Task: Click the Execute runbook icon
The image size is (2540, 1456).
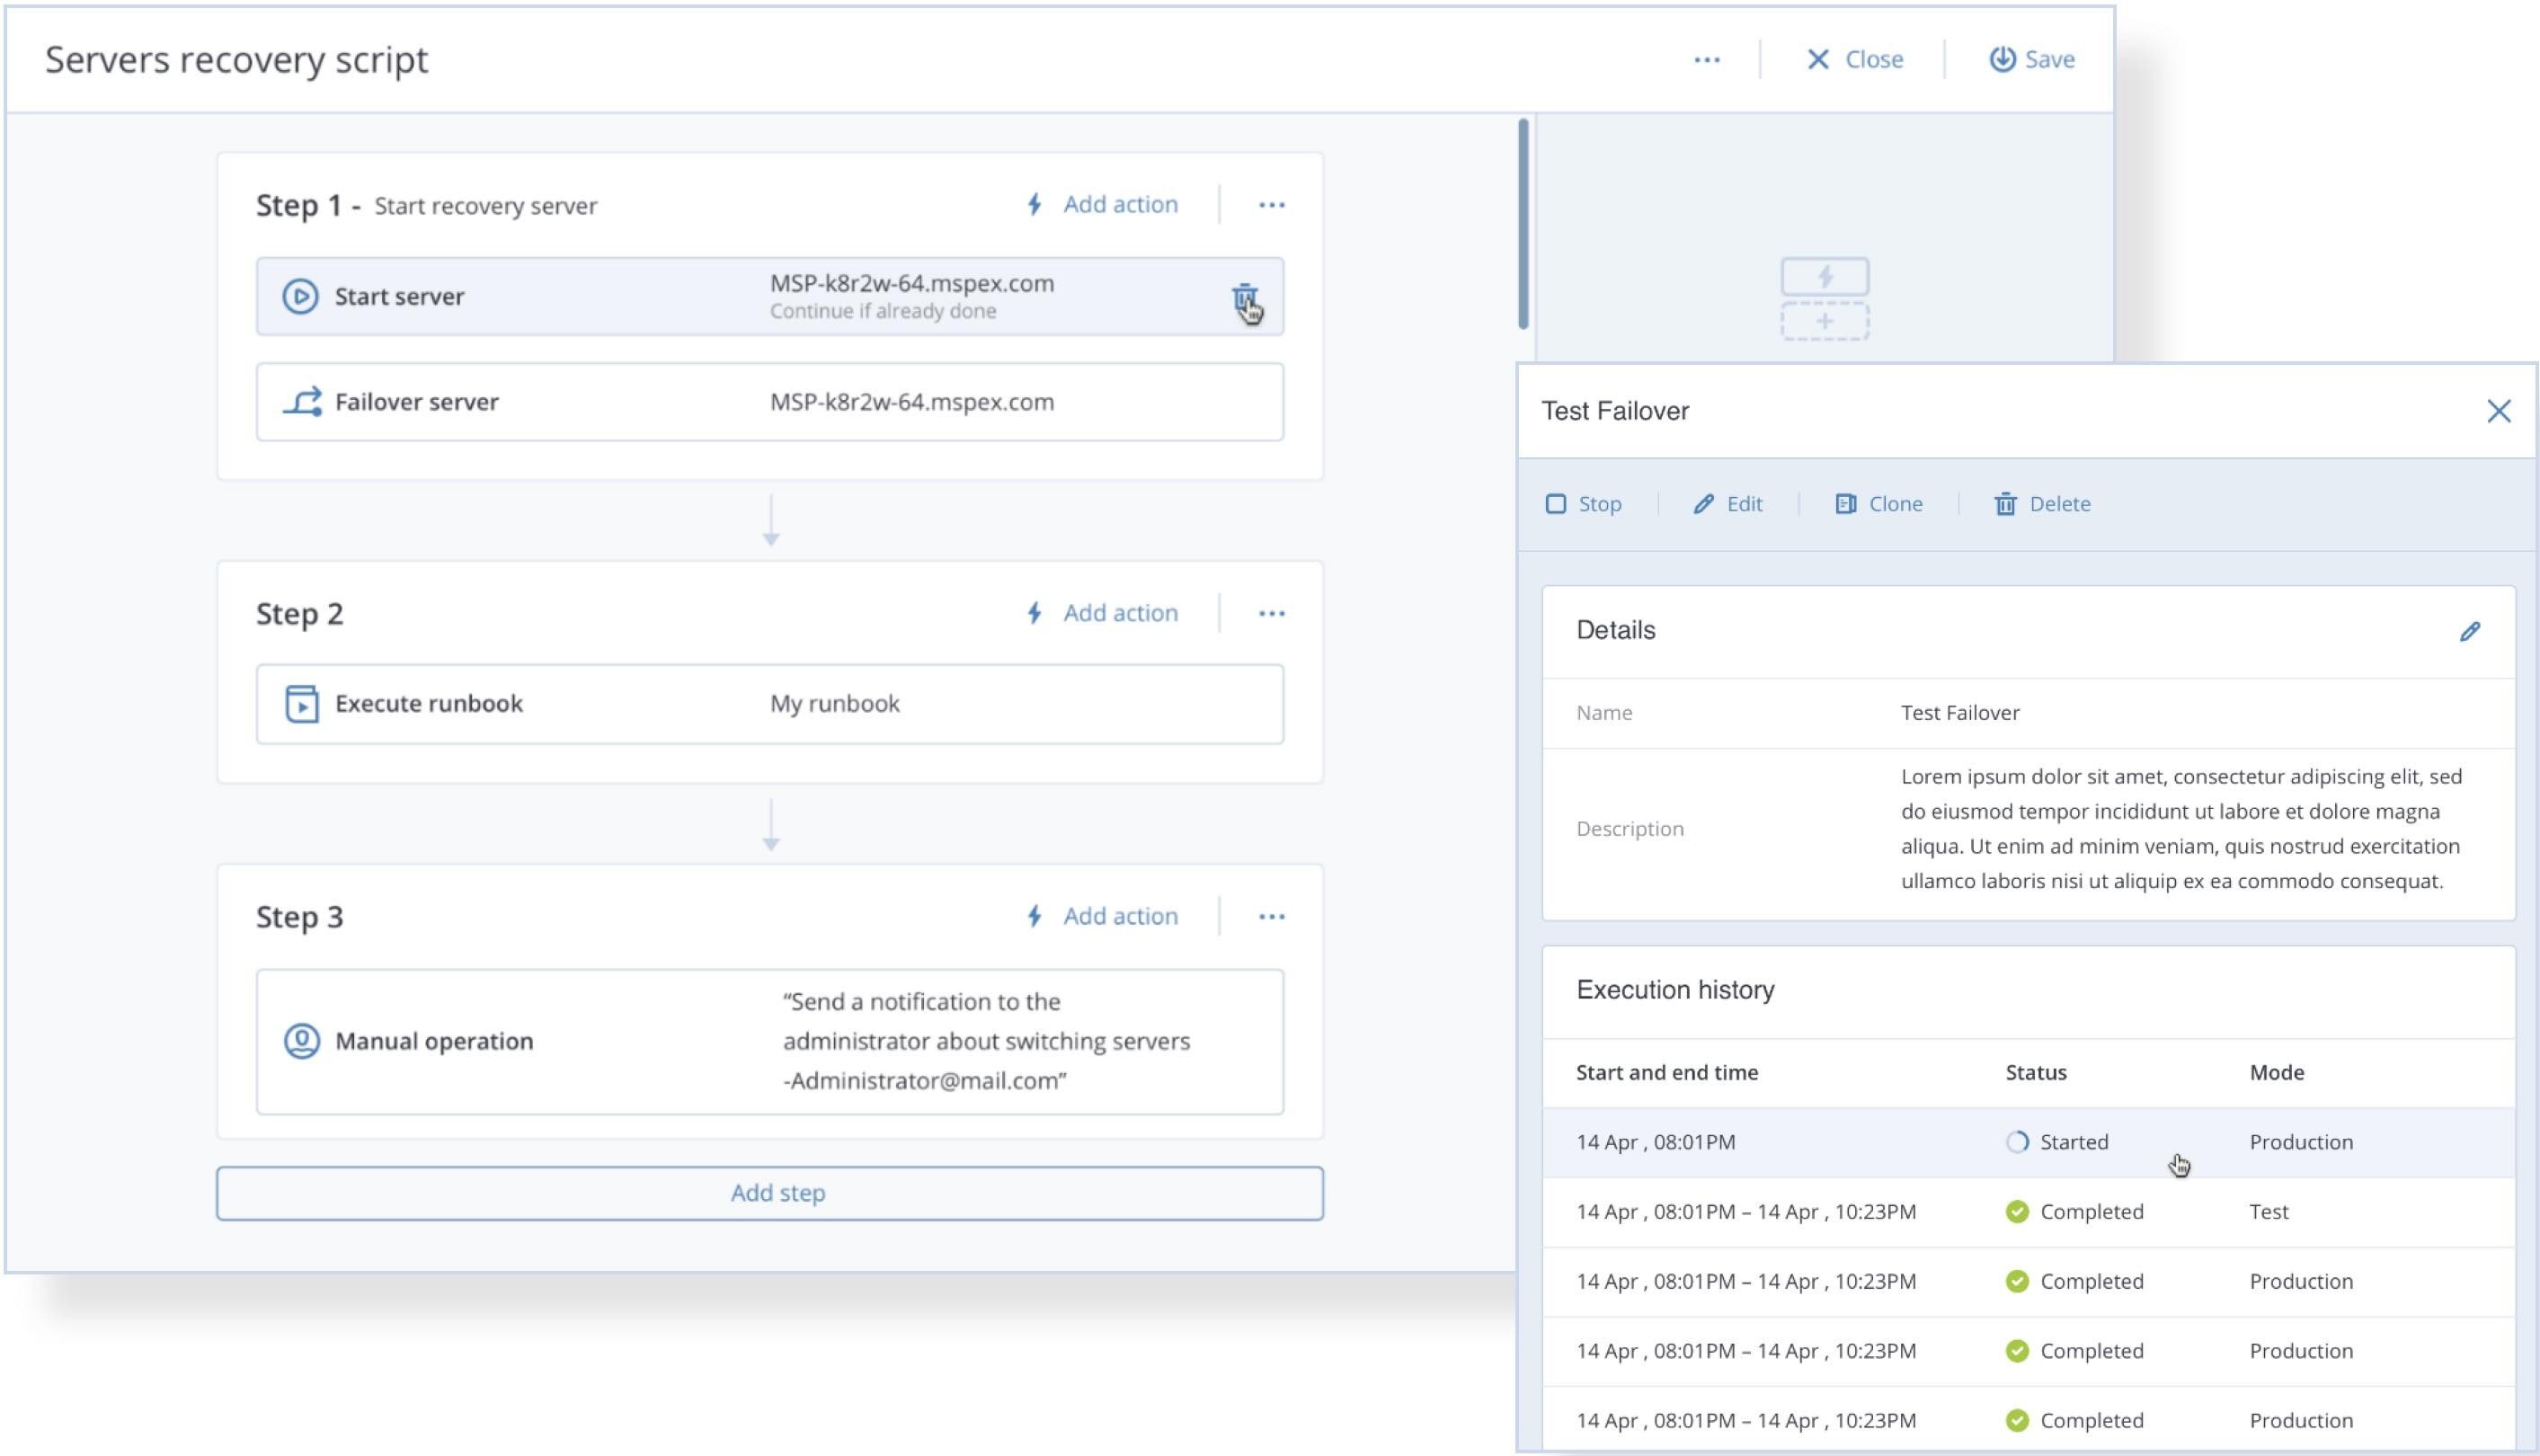Action: [x=302, y=704]
